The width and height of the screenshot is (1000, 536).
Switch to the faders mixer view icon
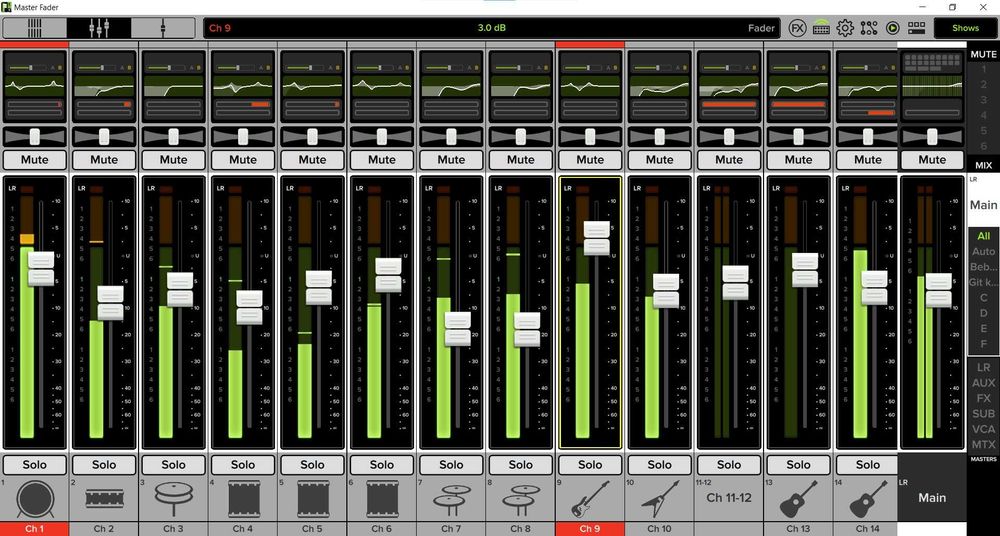pyautogui.click(x=99, y=28)
